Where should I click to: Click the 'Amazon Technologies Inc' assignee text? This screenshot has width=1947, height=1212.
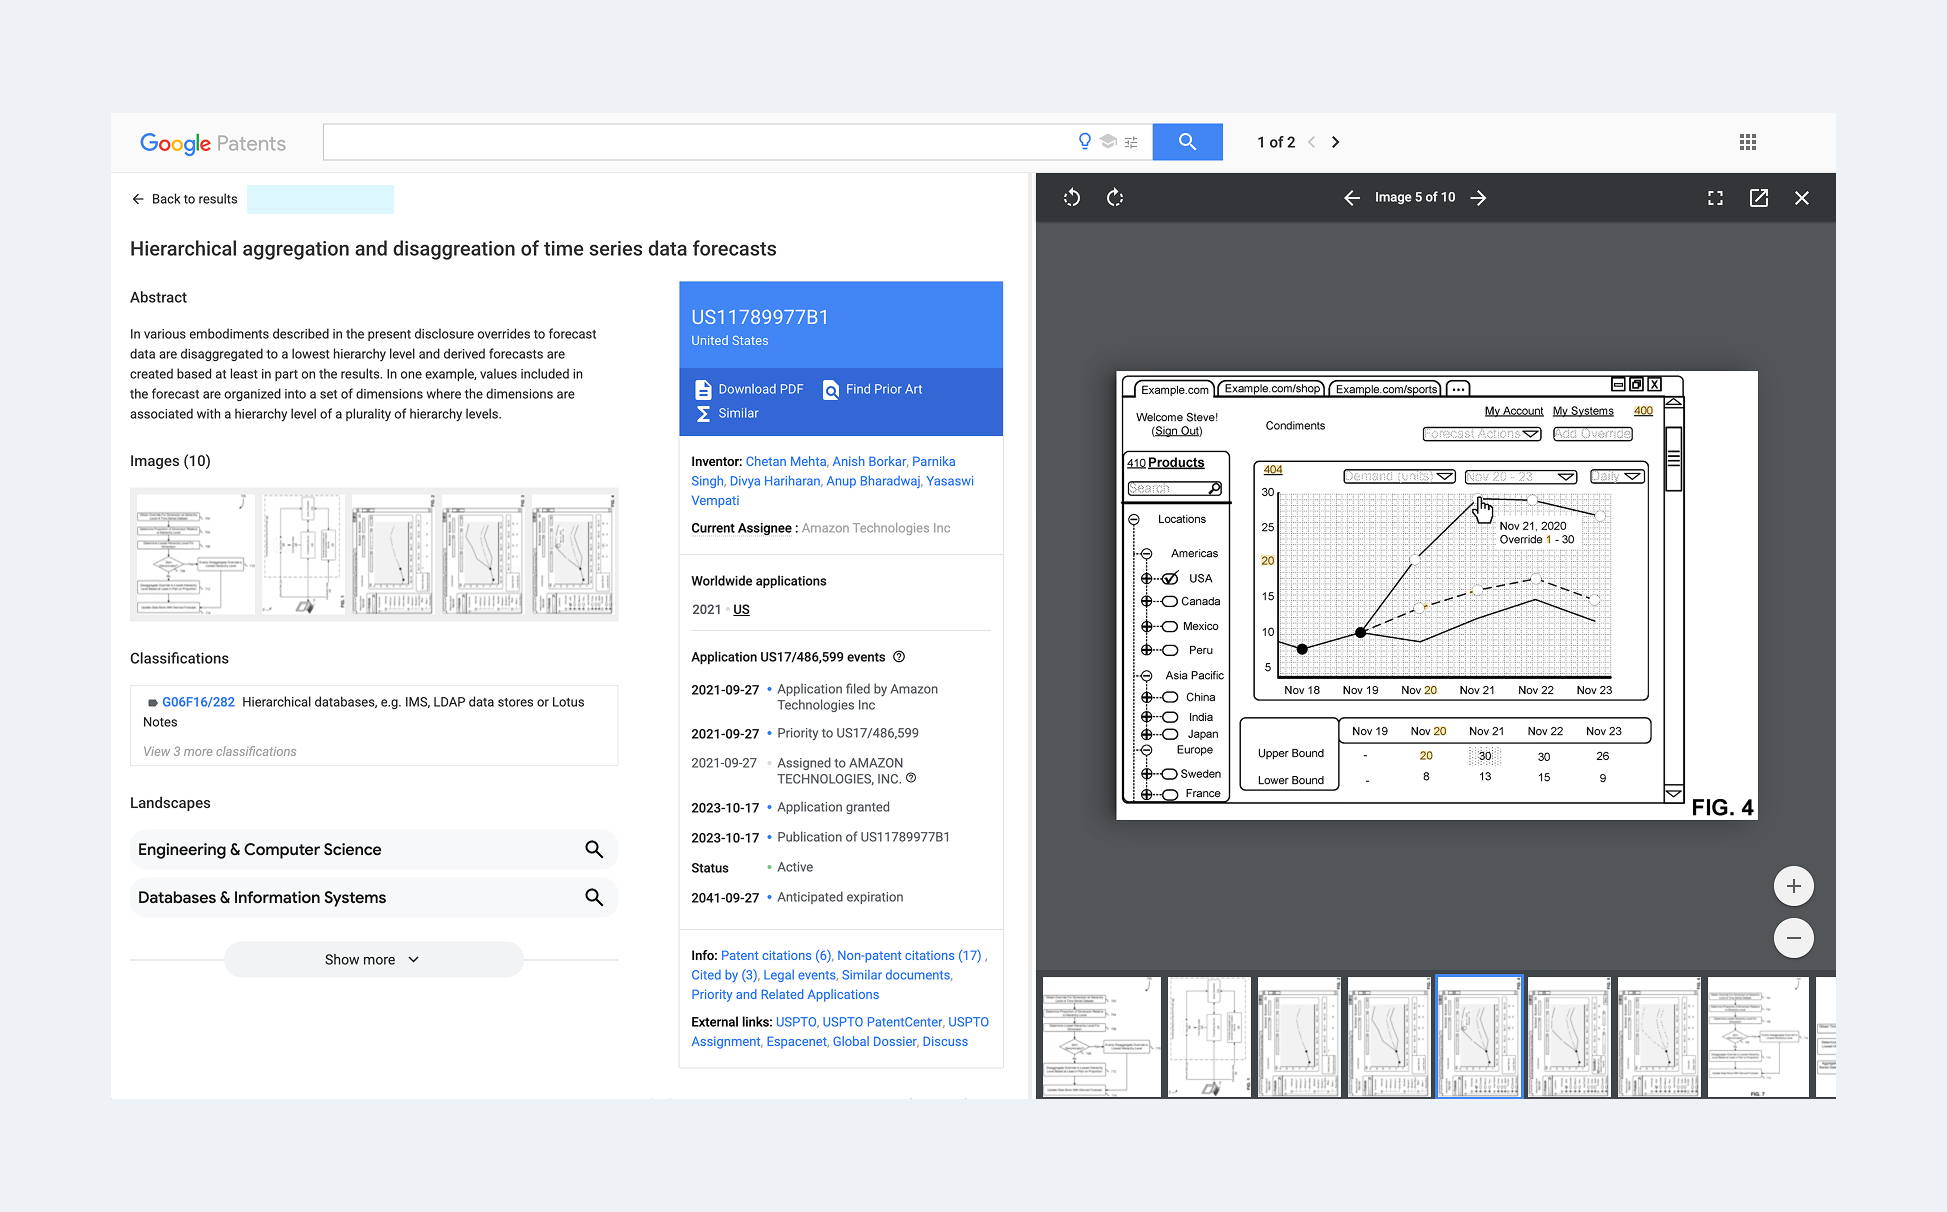[876, 529]
